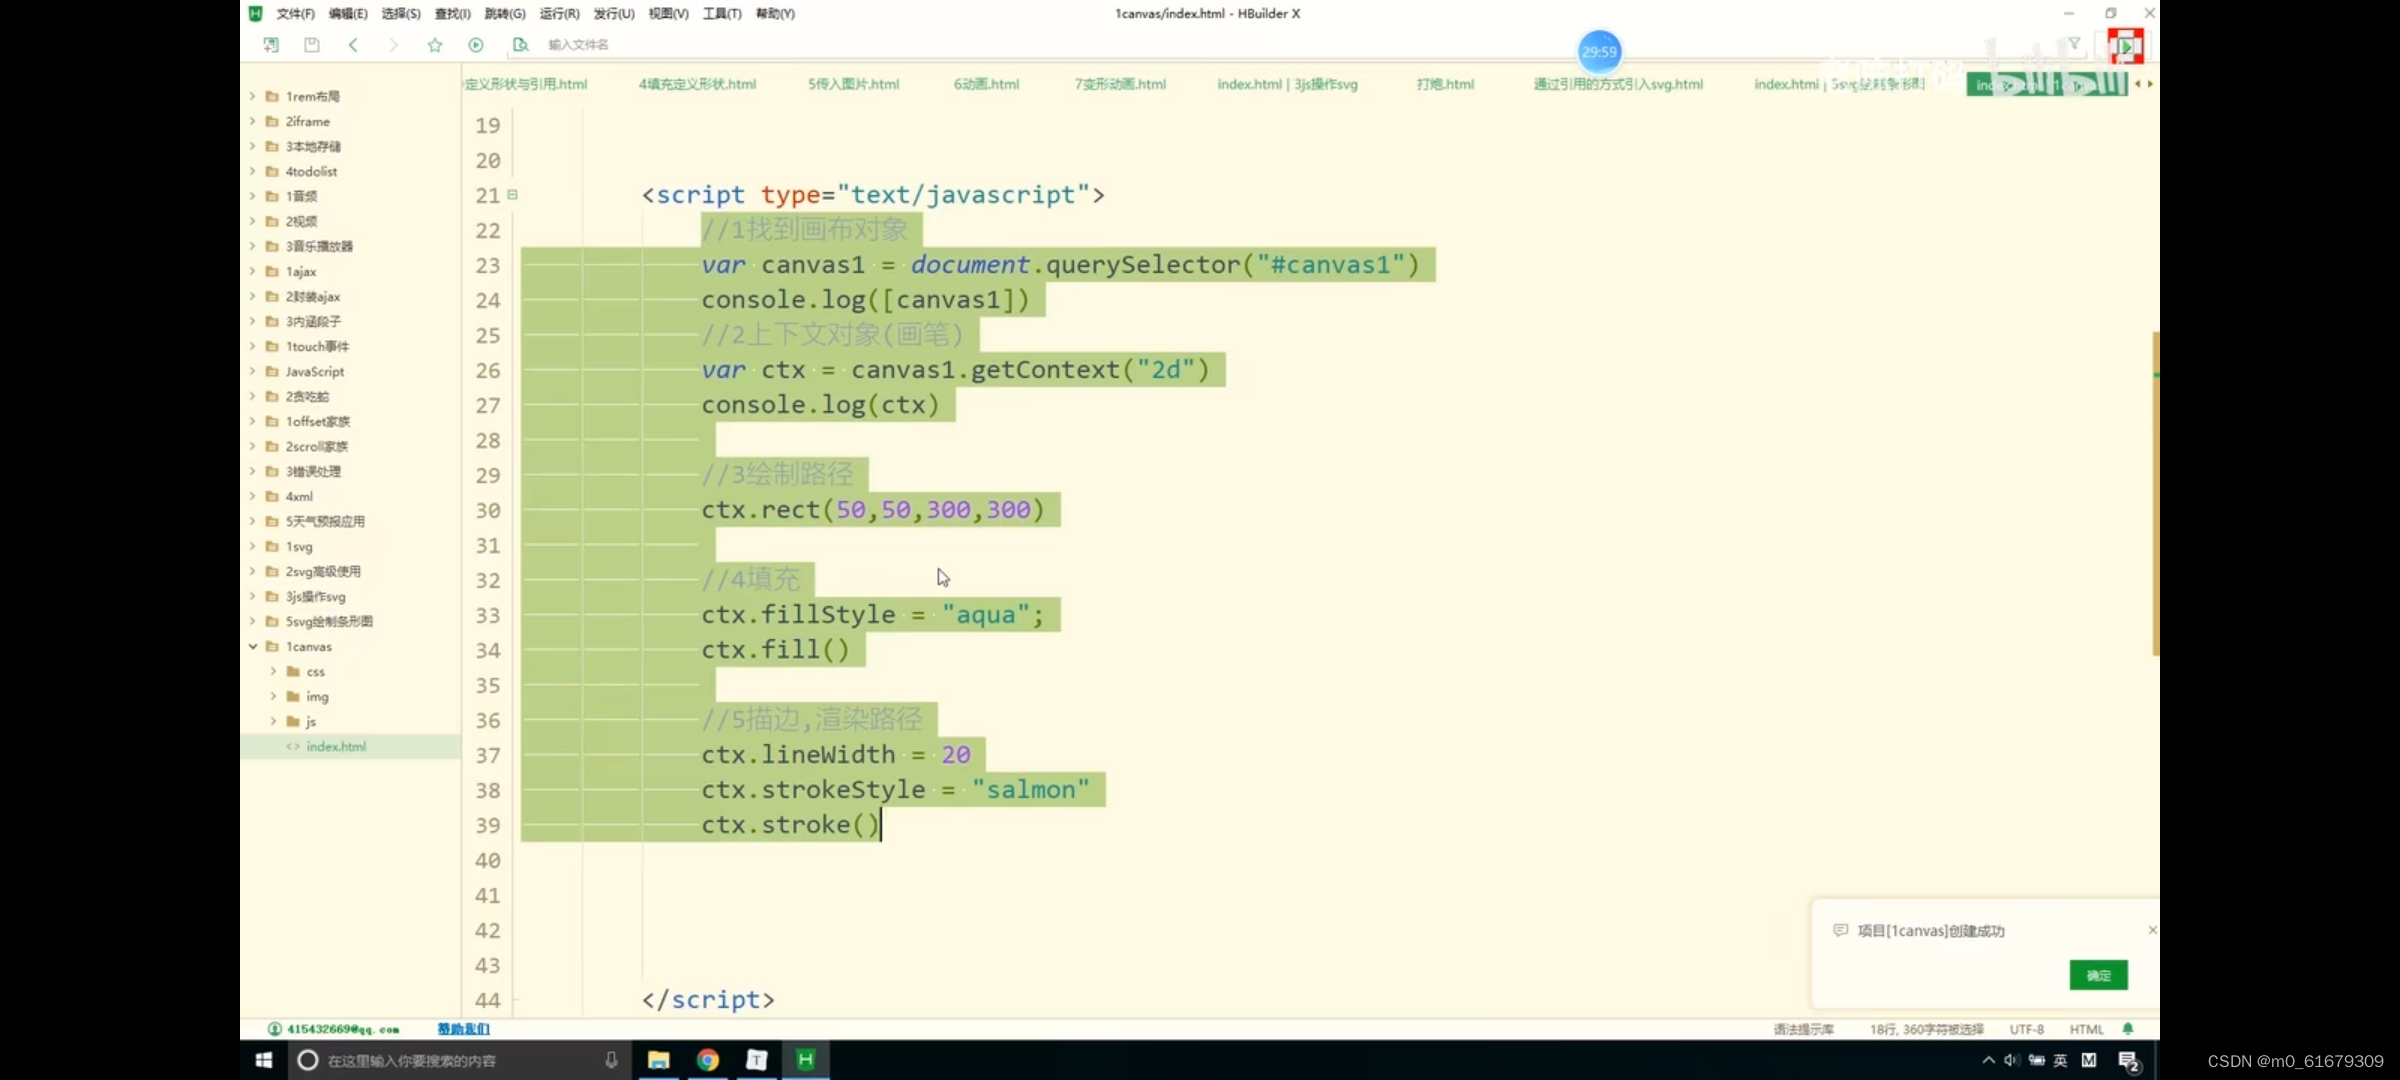Viewport: 2400px width, 1080px height.
Task: Open the 工具(T) menu
Action: [722, 14]
